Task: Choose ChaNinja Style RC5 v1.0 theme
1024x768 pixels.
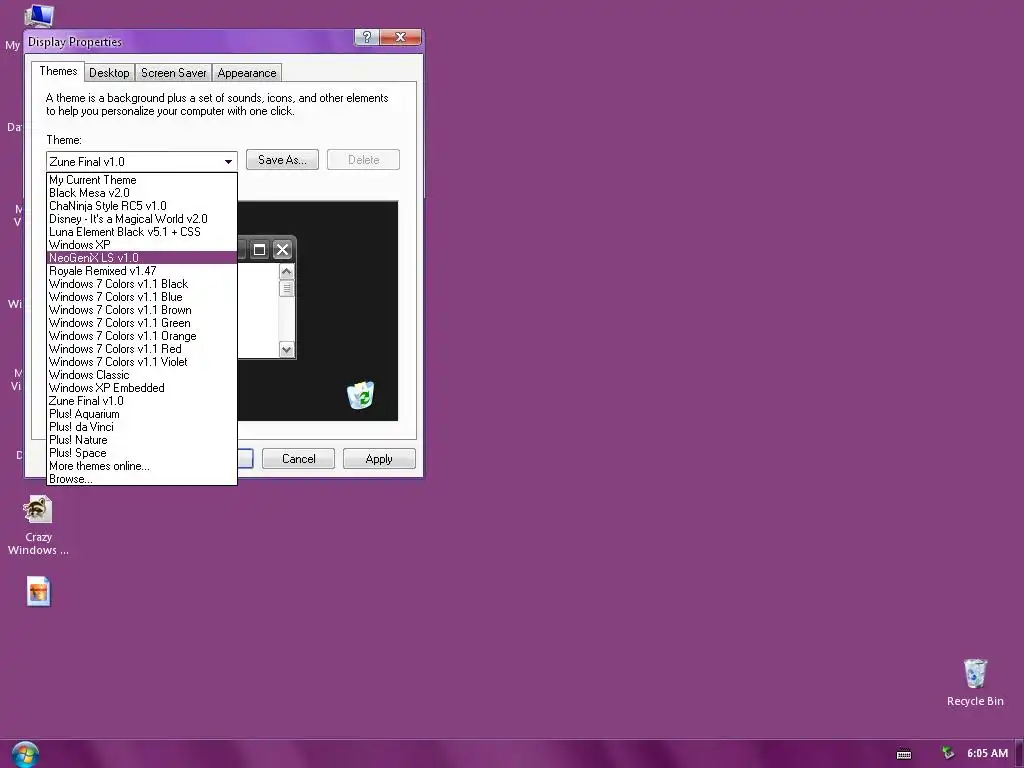Action: click(x=142, y=206)
